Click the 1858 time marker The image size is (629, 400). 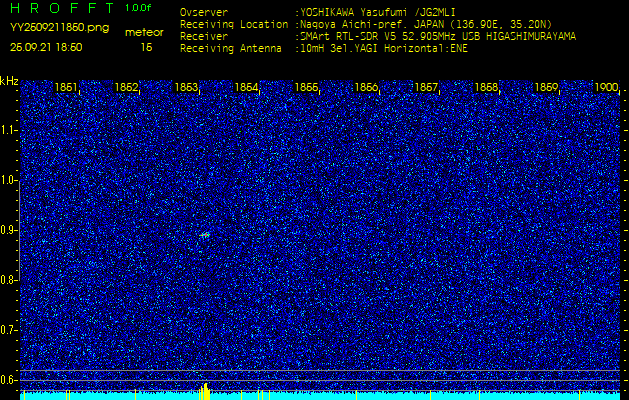(486, 87)
